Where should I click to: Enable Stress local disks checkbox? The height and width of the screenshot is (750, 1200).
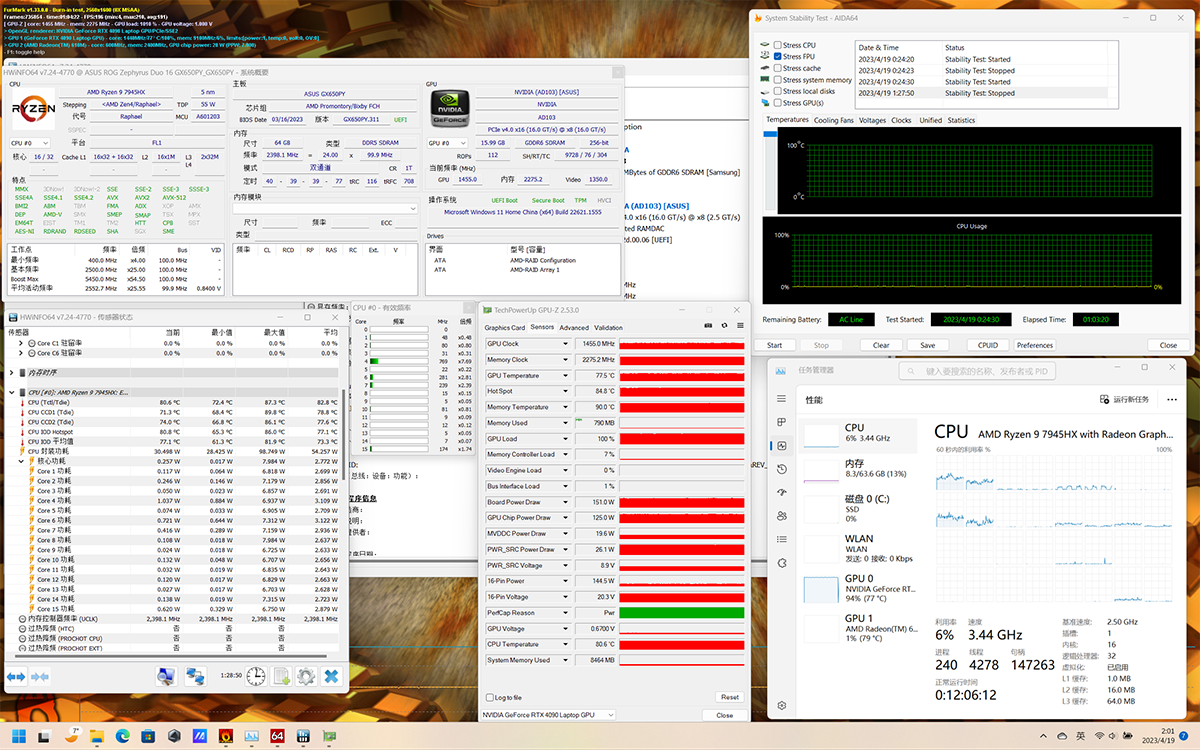pos(779,91)
